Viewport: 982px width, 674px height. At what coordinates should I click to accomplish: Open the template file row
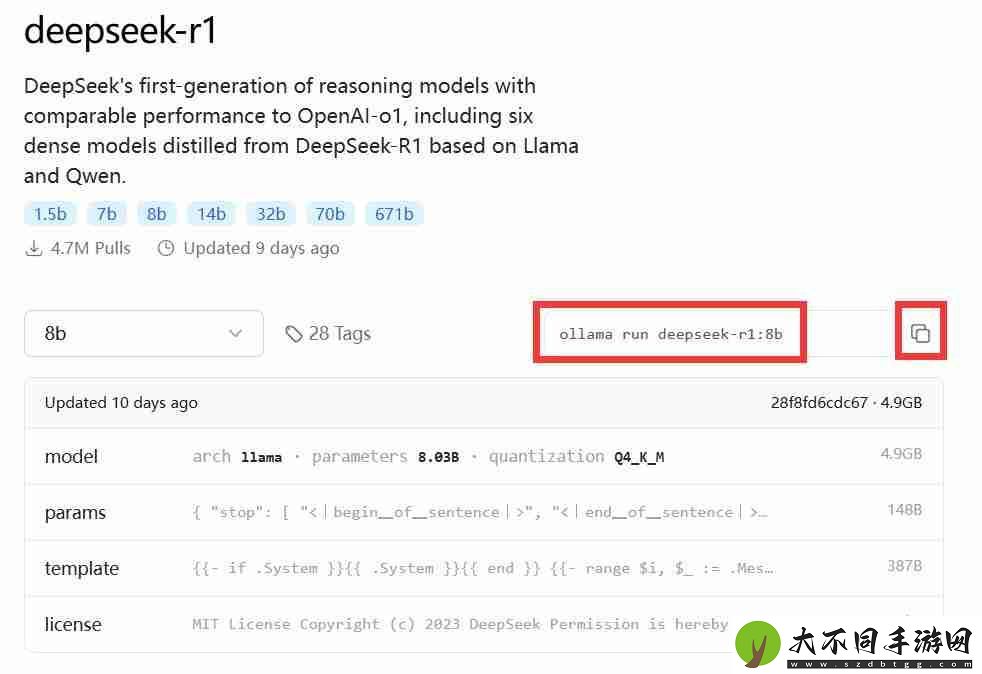[483, 568]
